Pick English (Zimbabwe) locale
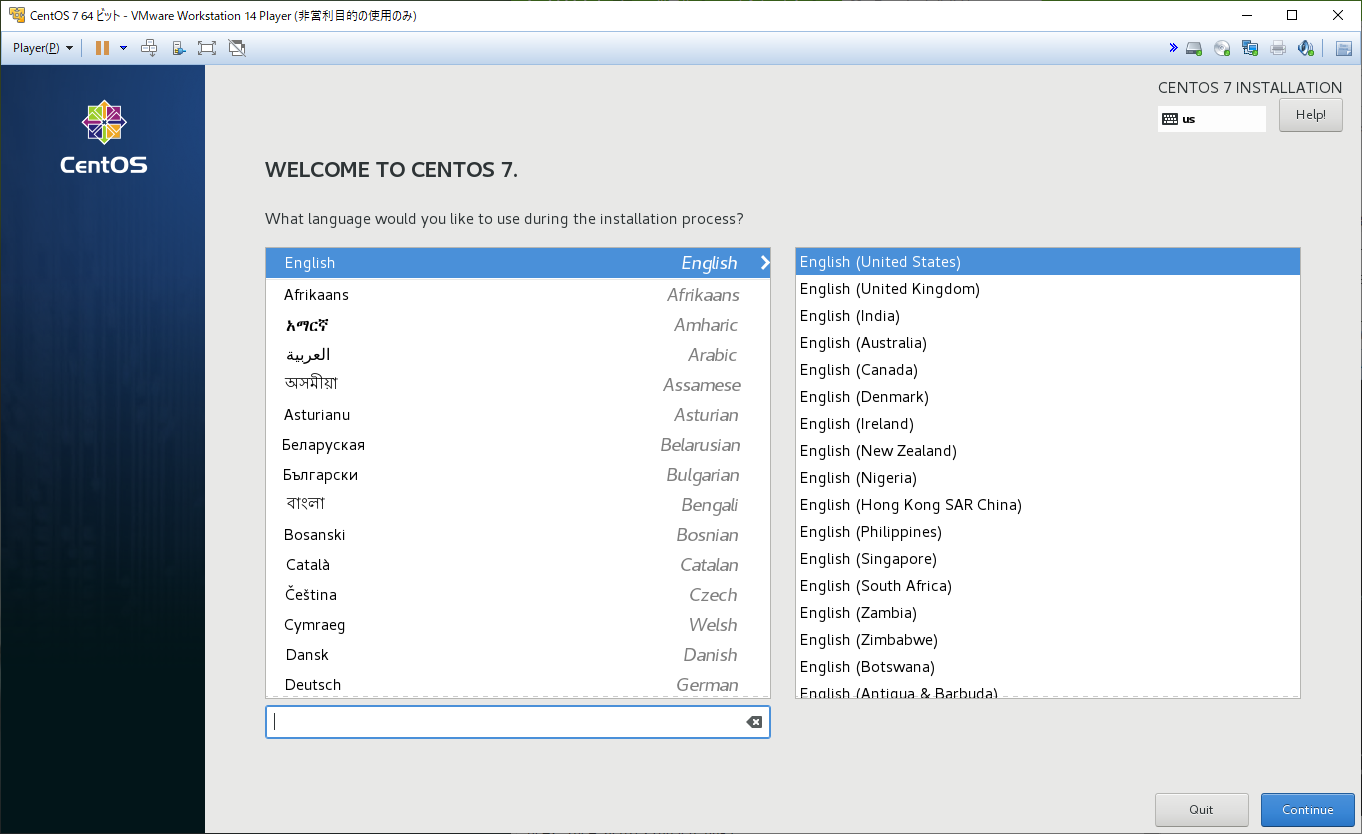This screenshot has height=834, width=1362. point(1048,640)
